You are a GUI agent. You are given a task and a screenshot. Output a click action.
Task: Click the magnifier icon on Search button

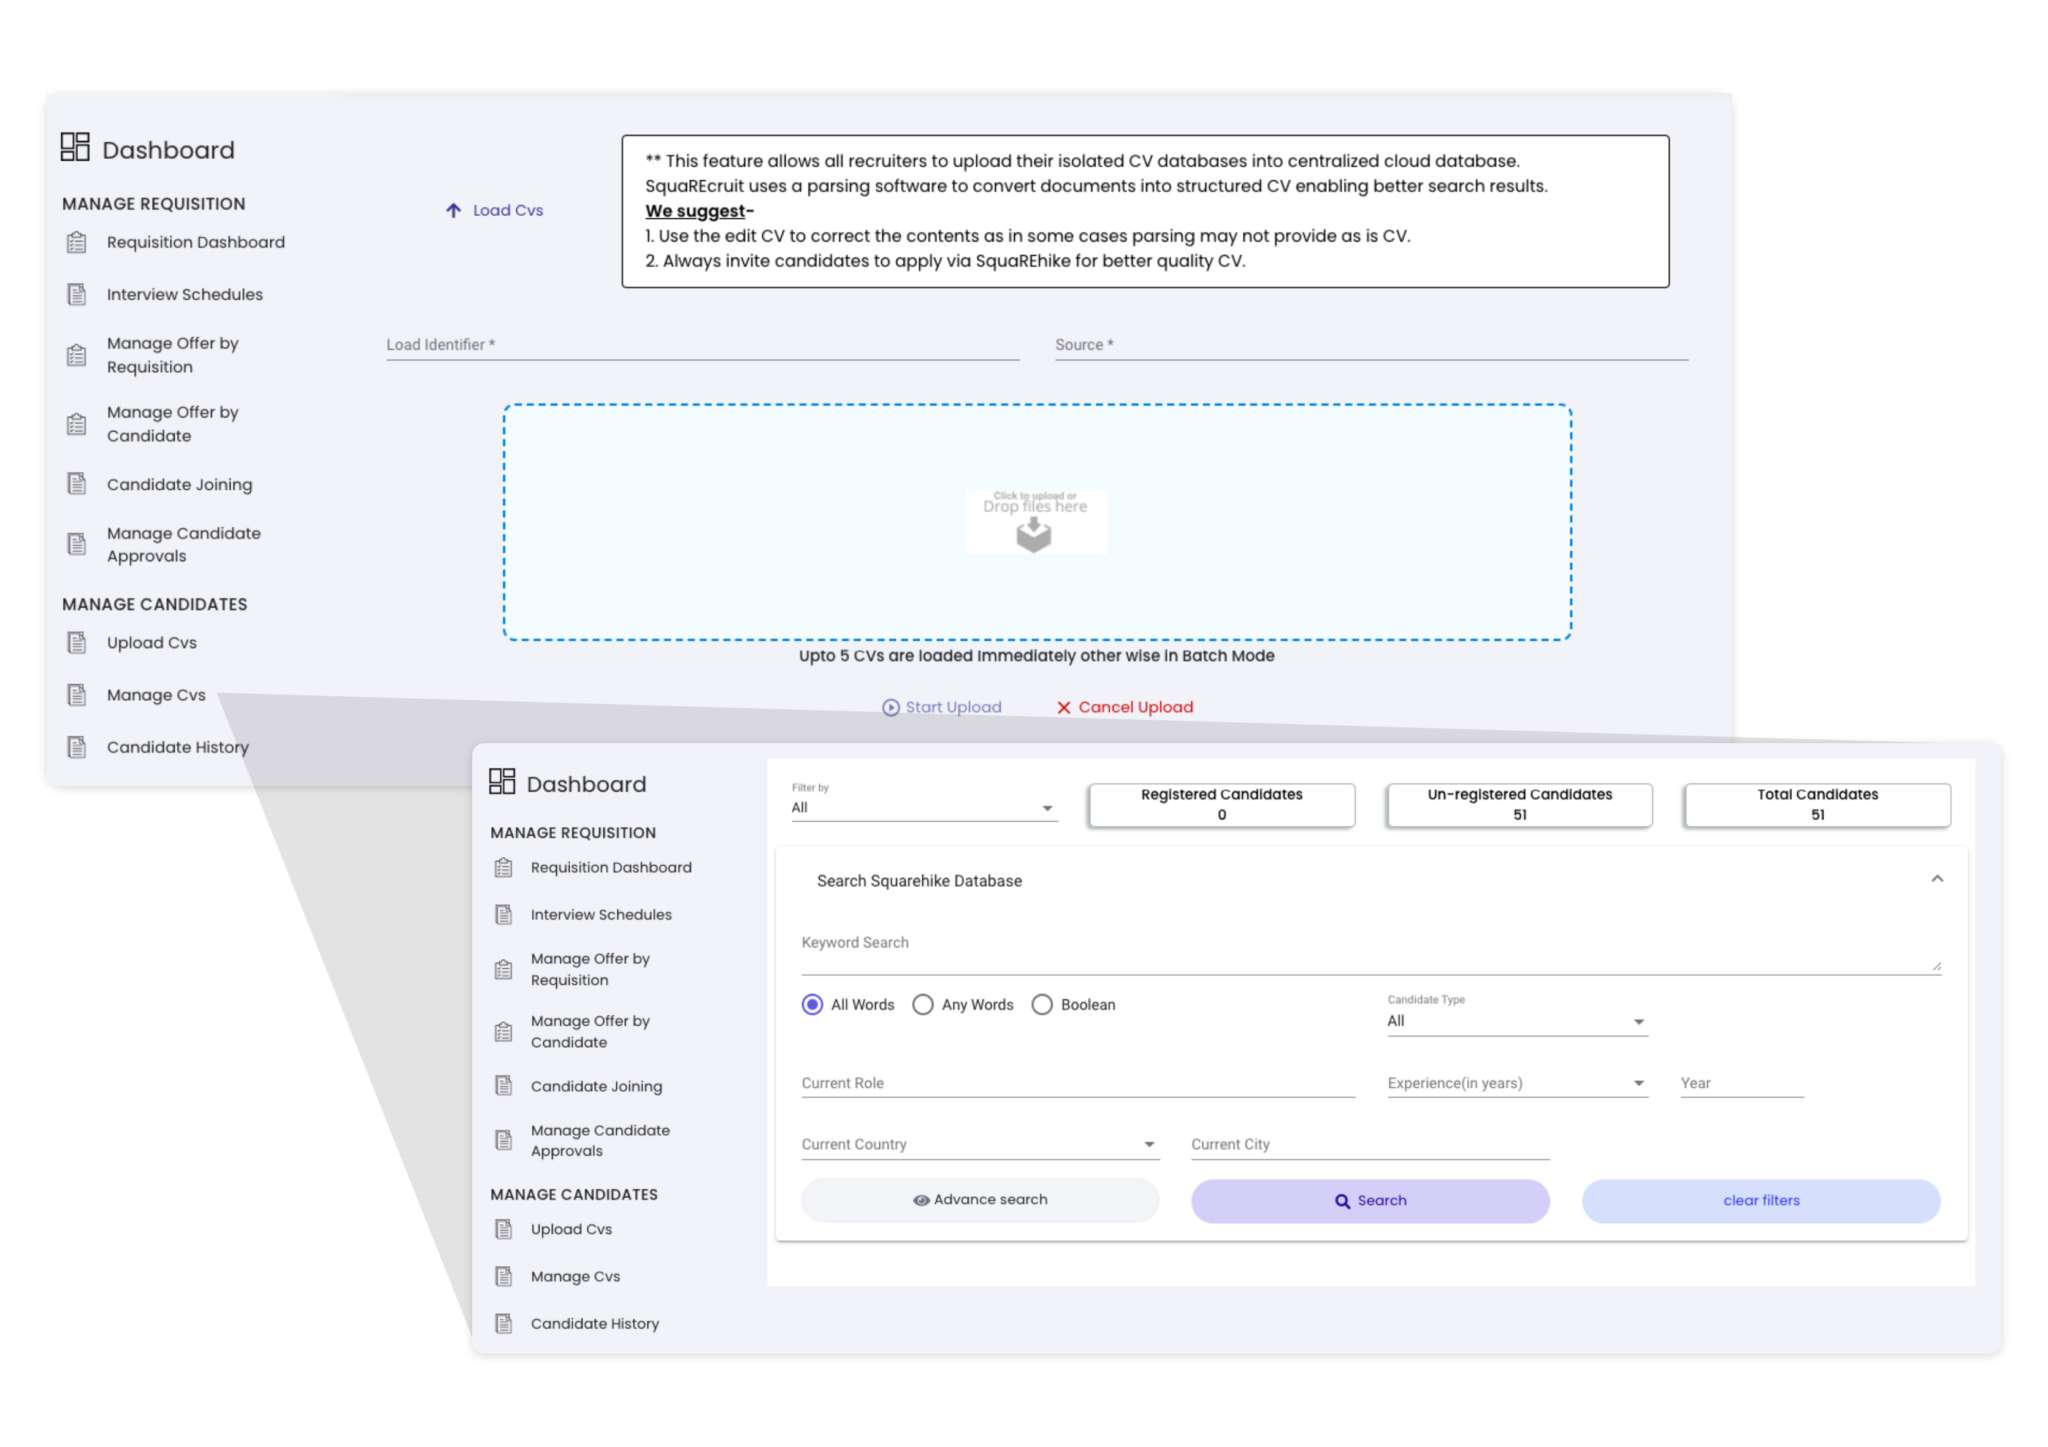click(1342, 1201)
